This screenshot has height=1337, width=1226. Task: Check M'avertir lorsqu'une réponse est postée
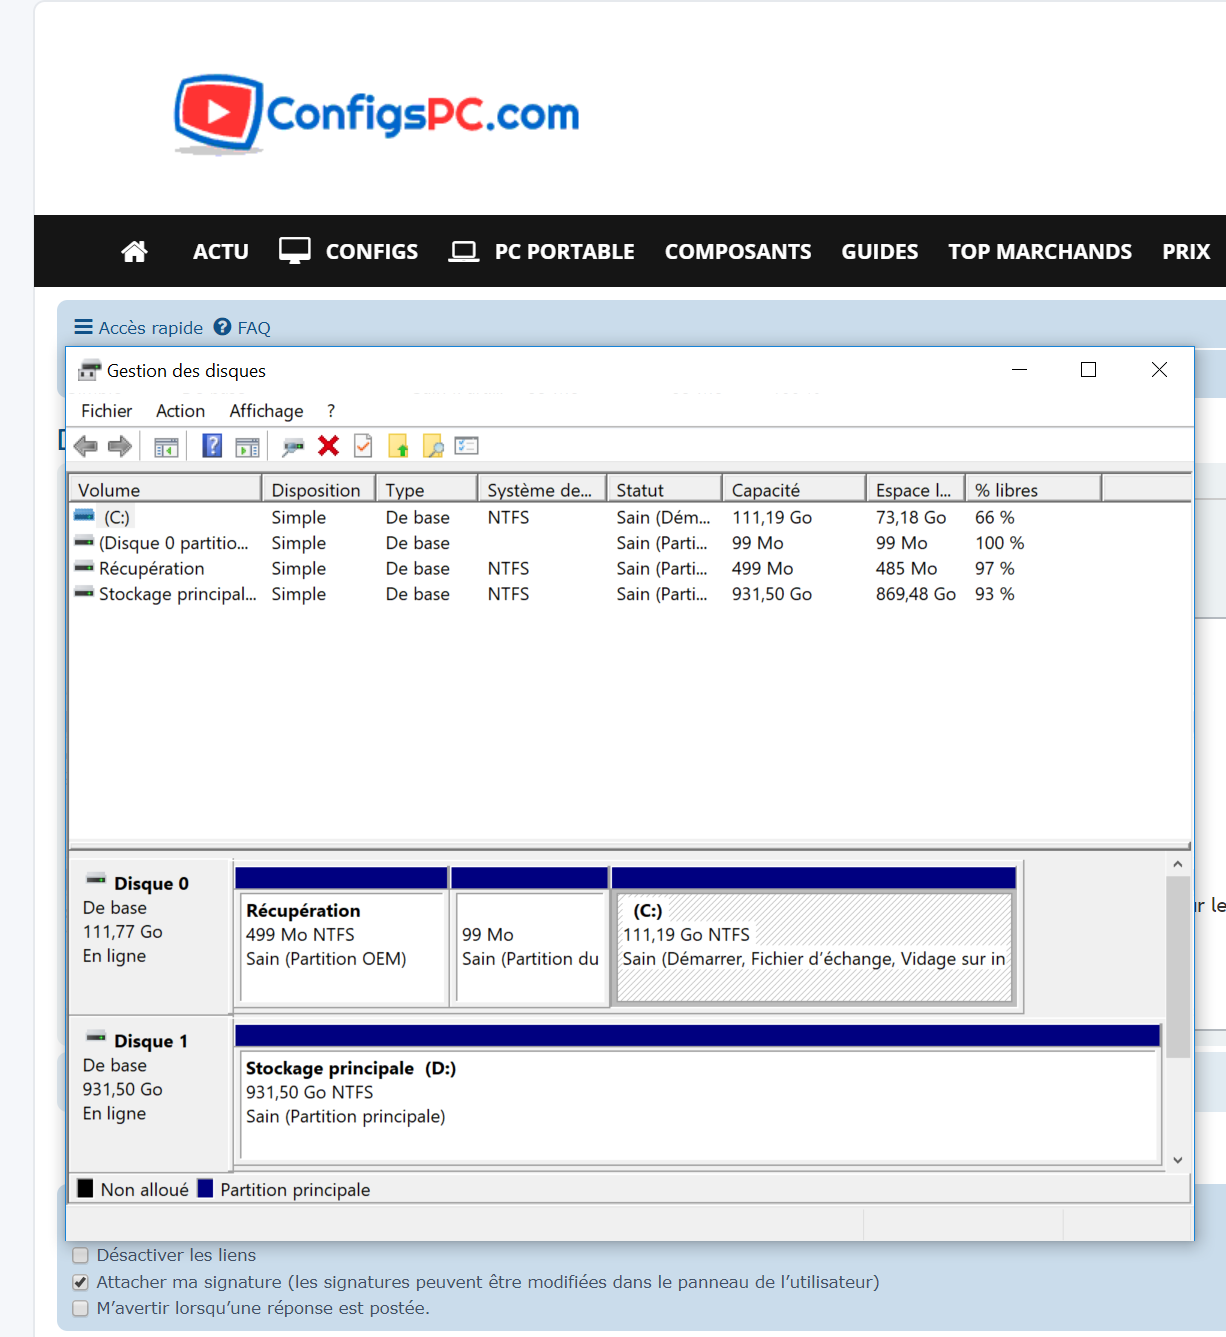(x=81, y=1308)
